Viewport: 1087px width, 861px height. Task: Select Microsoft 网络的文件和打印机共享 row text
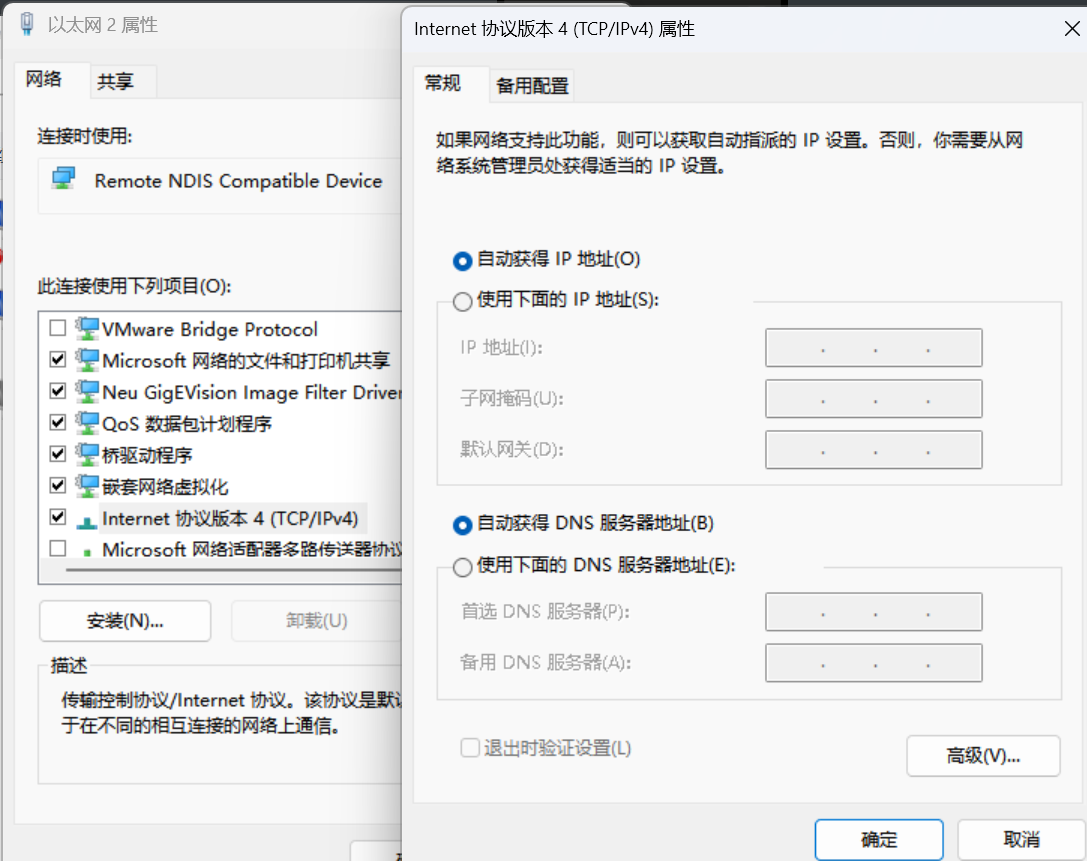tap(246, 360)
